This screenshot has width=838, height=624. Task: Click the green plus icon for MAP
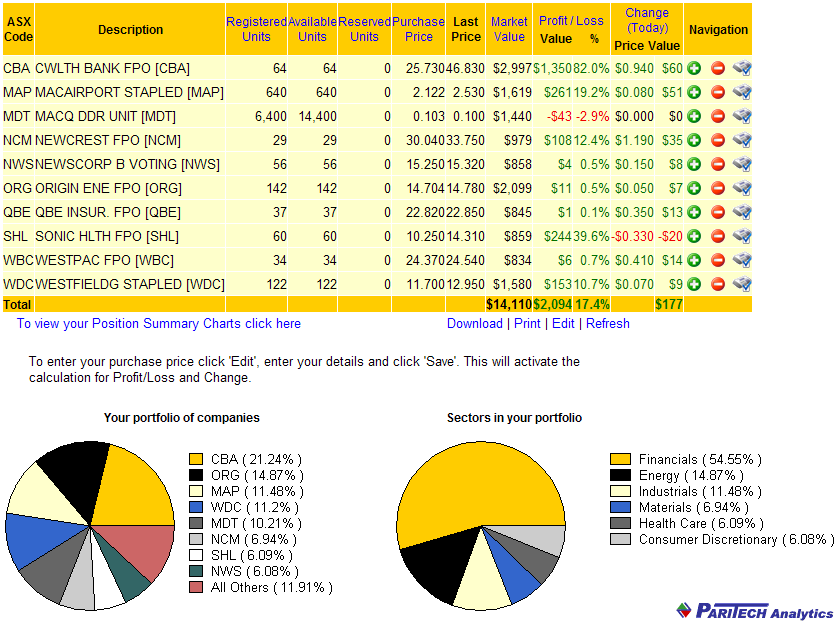point(694,92)
